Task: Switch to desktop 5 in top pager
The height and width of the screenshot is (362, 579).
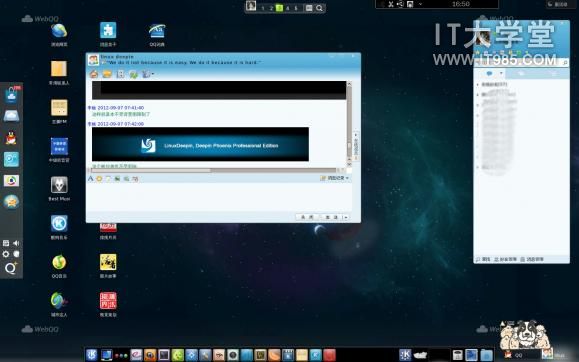Action: click(296, 8)
